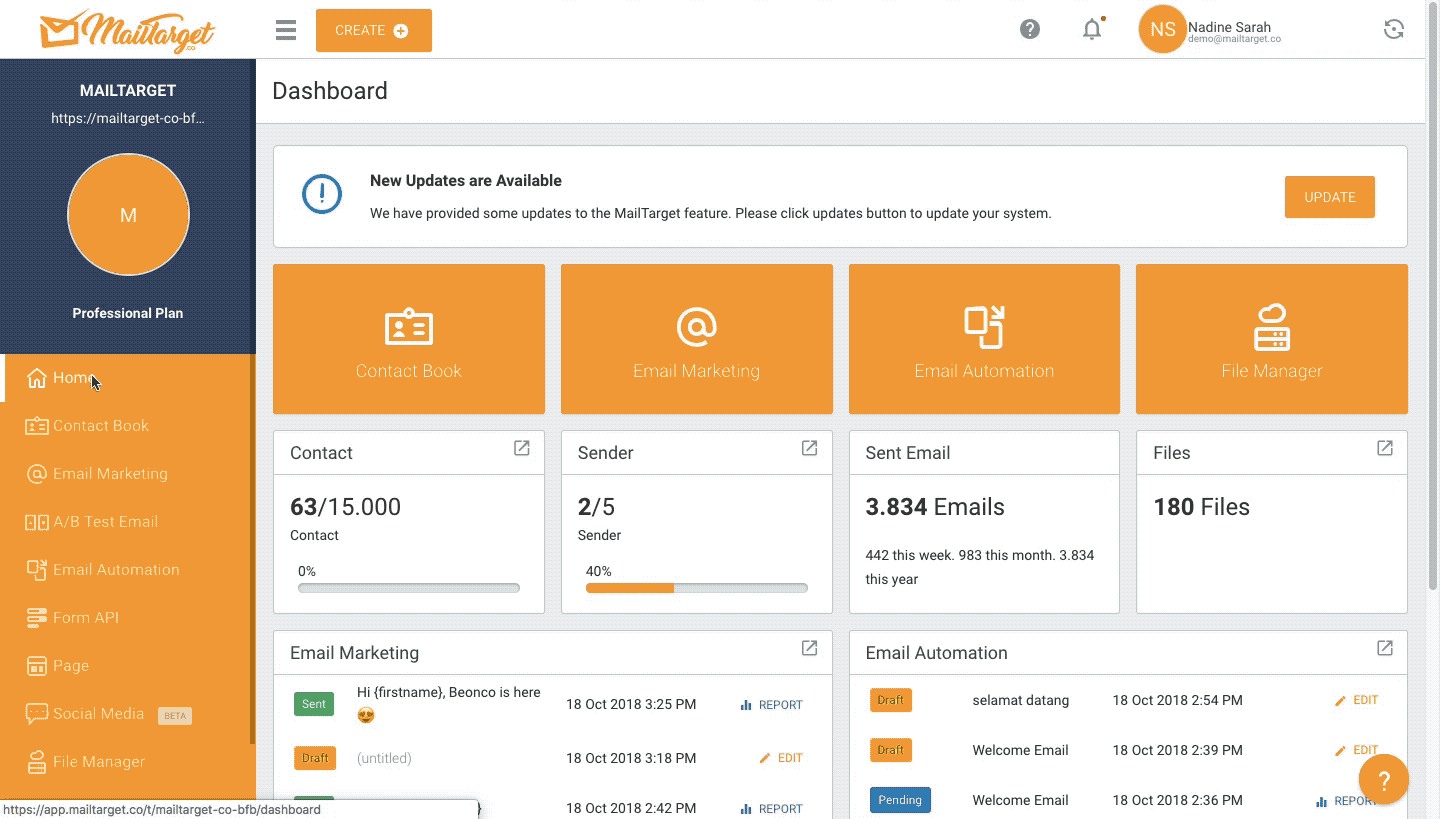Click the UPDATE button
The image size is (1440, 819).
(1330, 197)
